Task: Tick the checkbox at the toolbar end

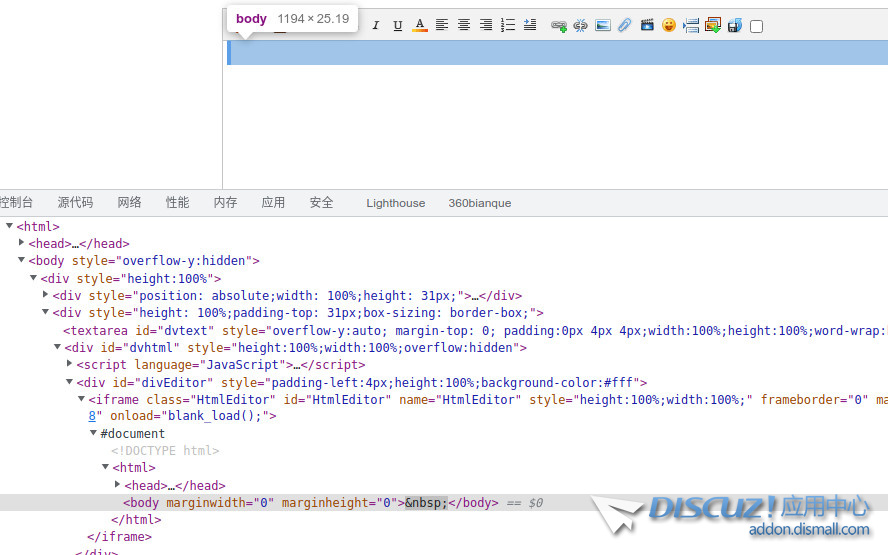Action: point(756,27)
